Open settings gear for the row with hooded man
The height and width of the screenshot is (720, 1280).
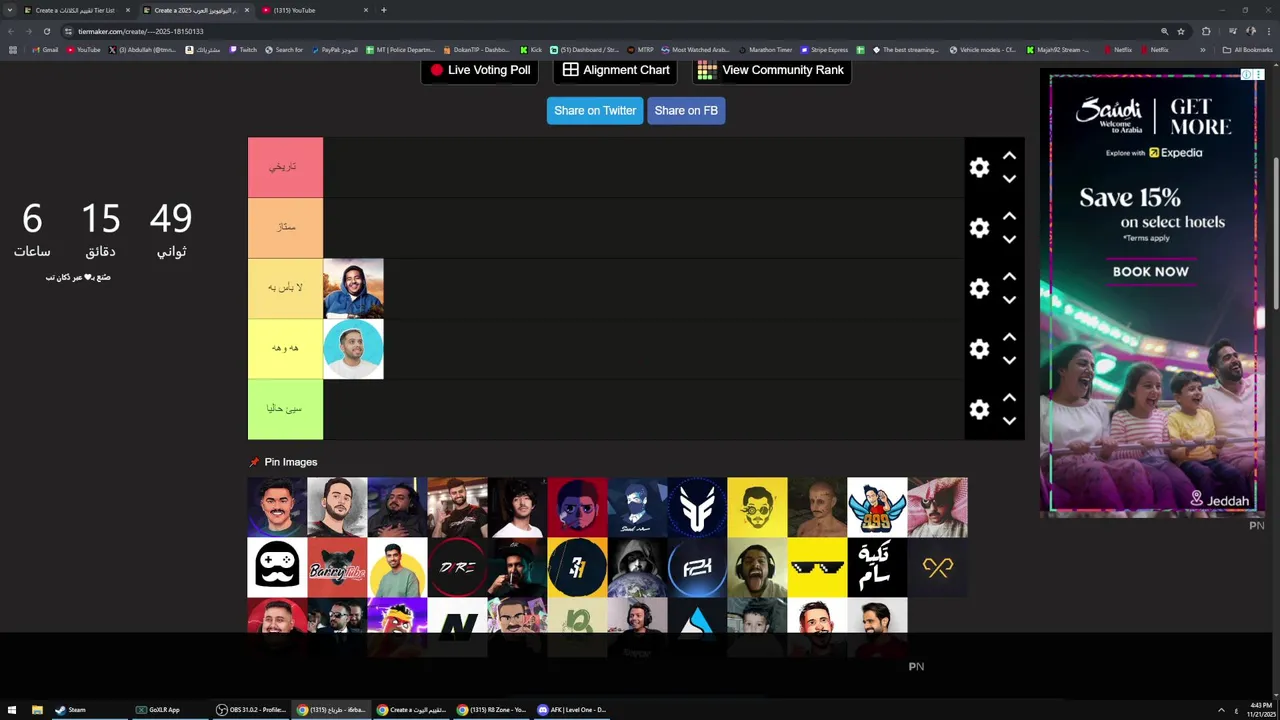979,289
